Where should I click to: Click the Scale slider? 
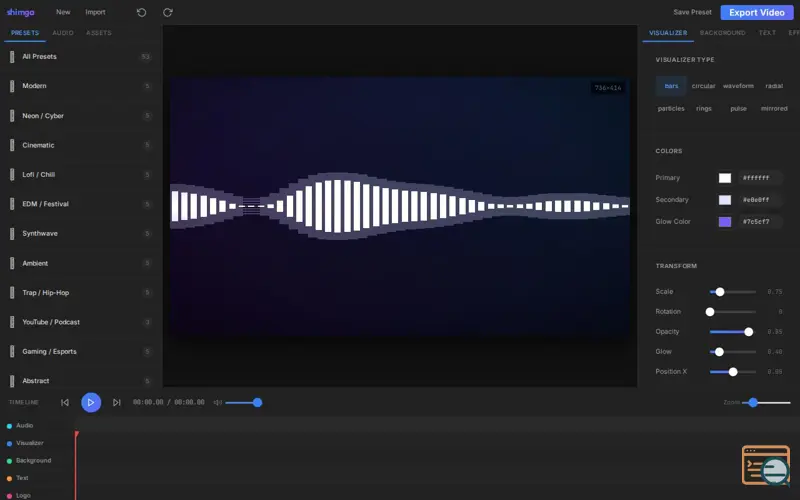point(733,292)
